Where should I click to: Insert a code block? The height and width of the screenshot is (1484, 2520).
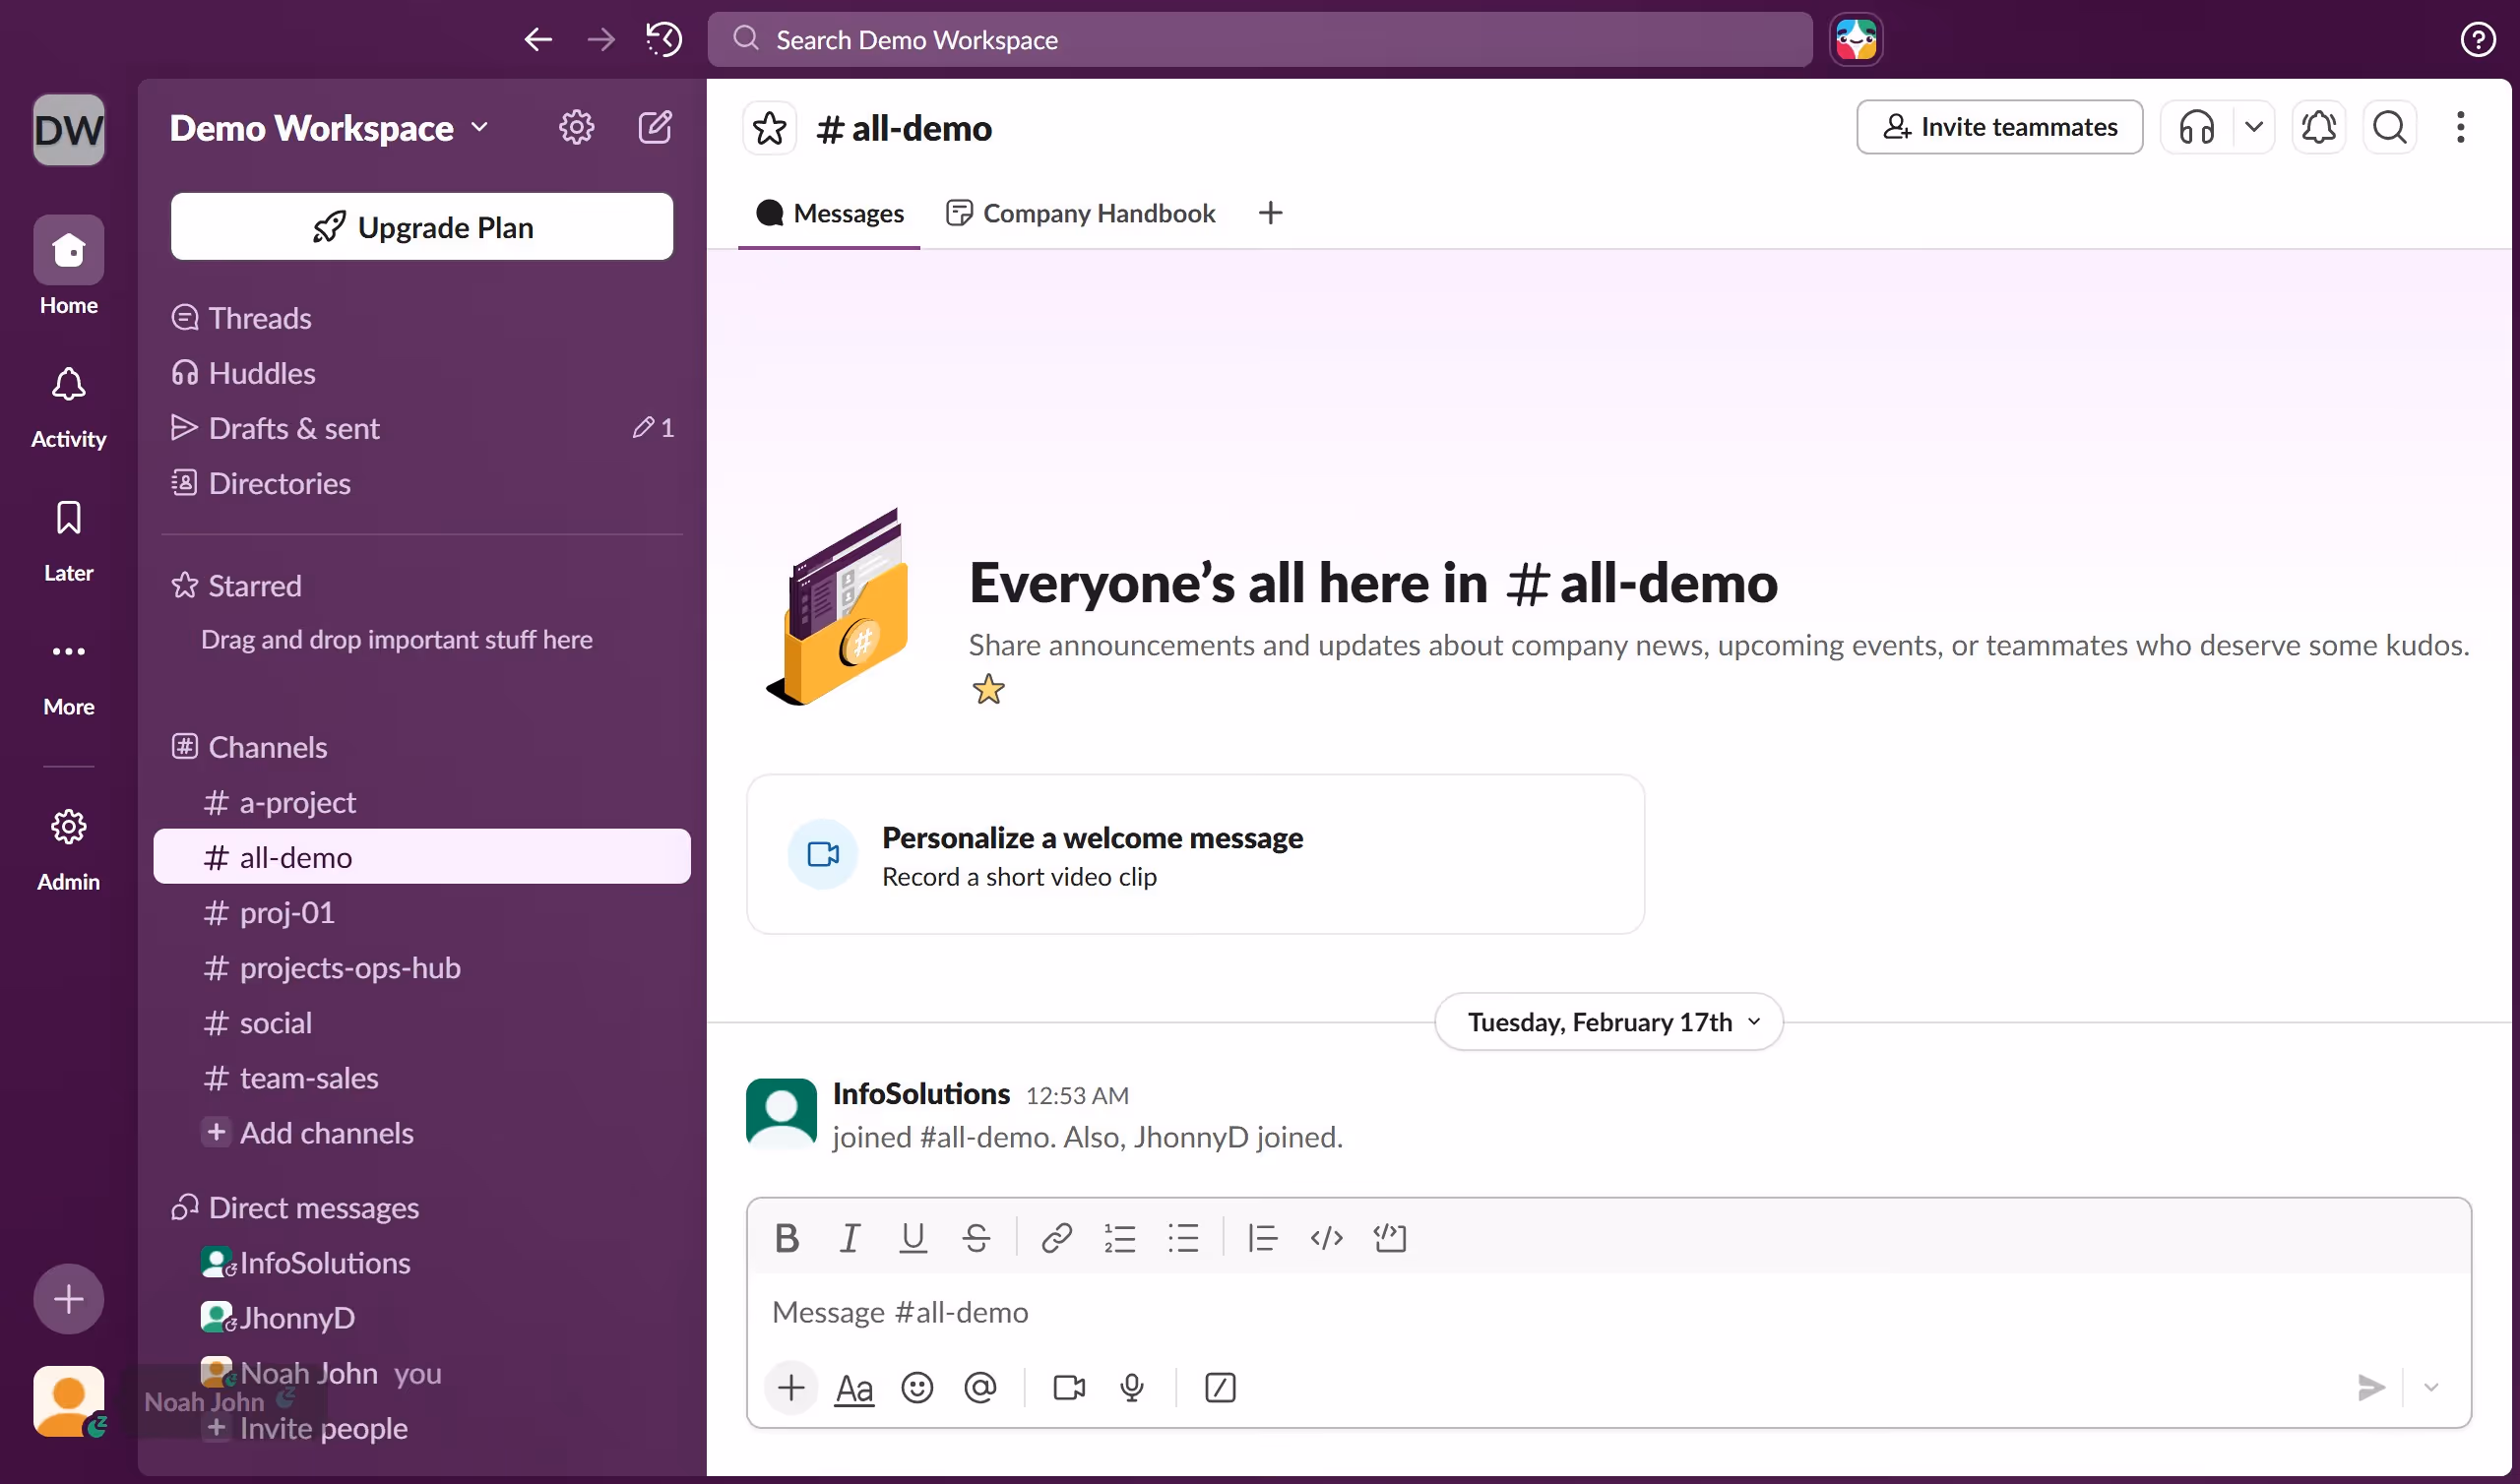point(1390,1238)
